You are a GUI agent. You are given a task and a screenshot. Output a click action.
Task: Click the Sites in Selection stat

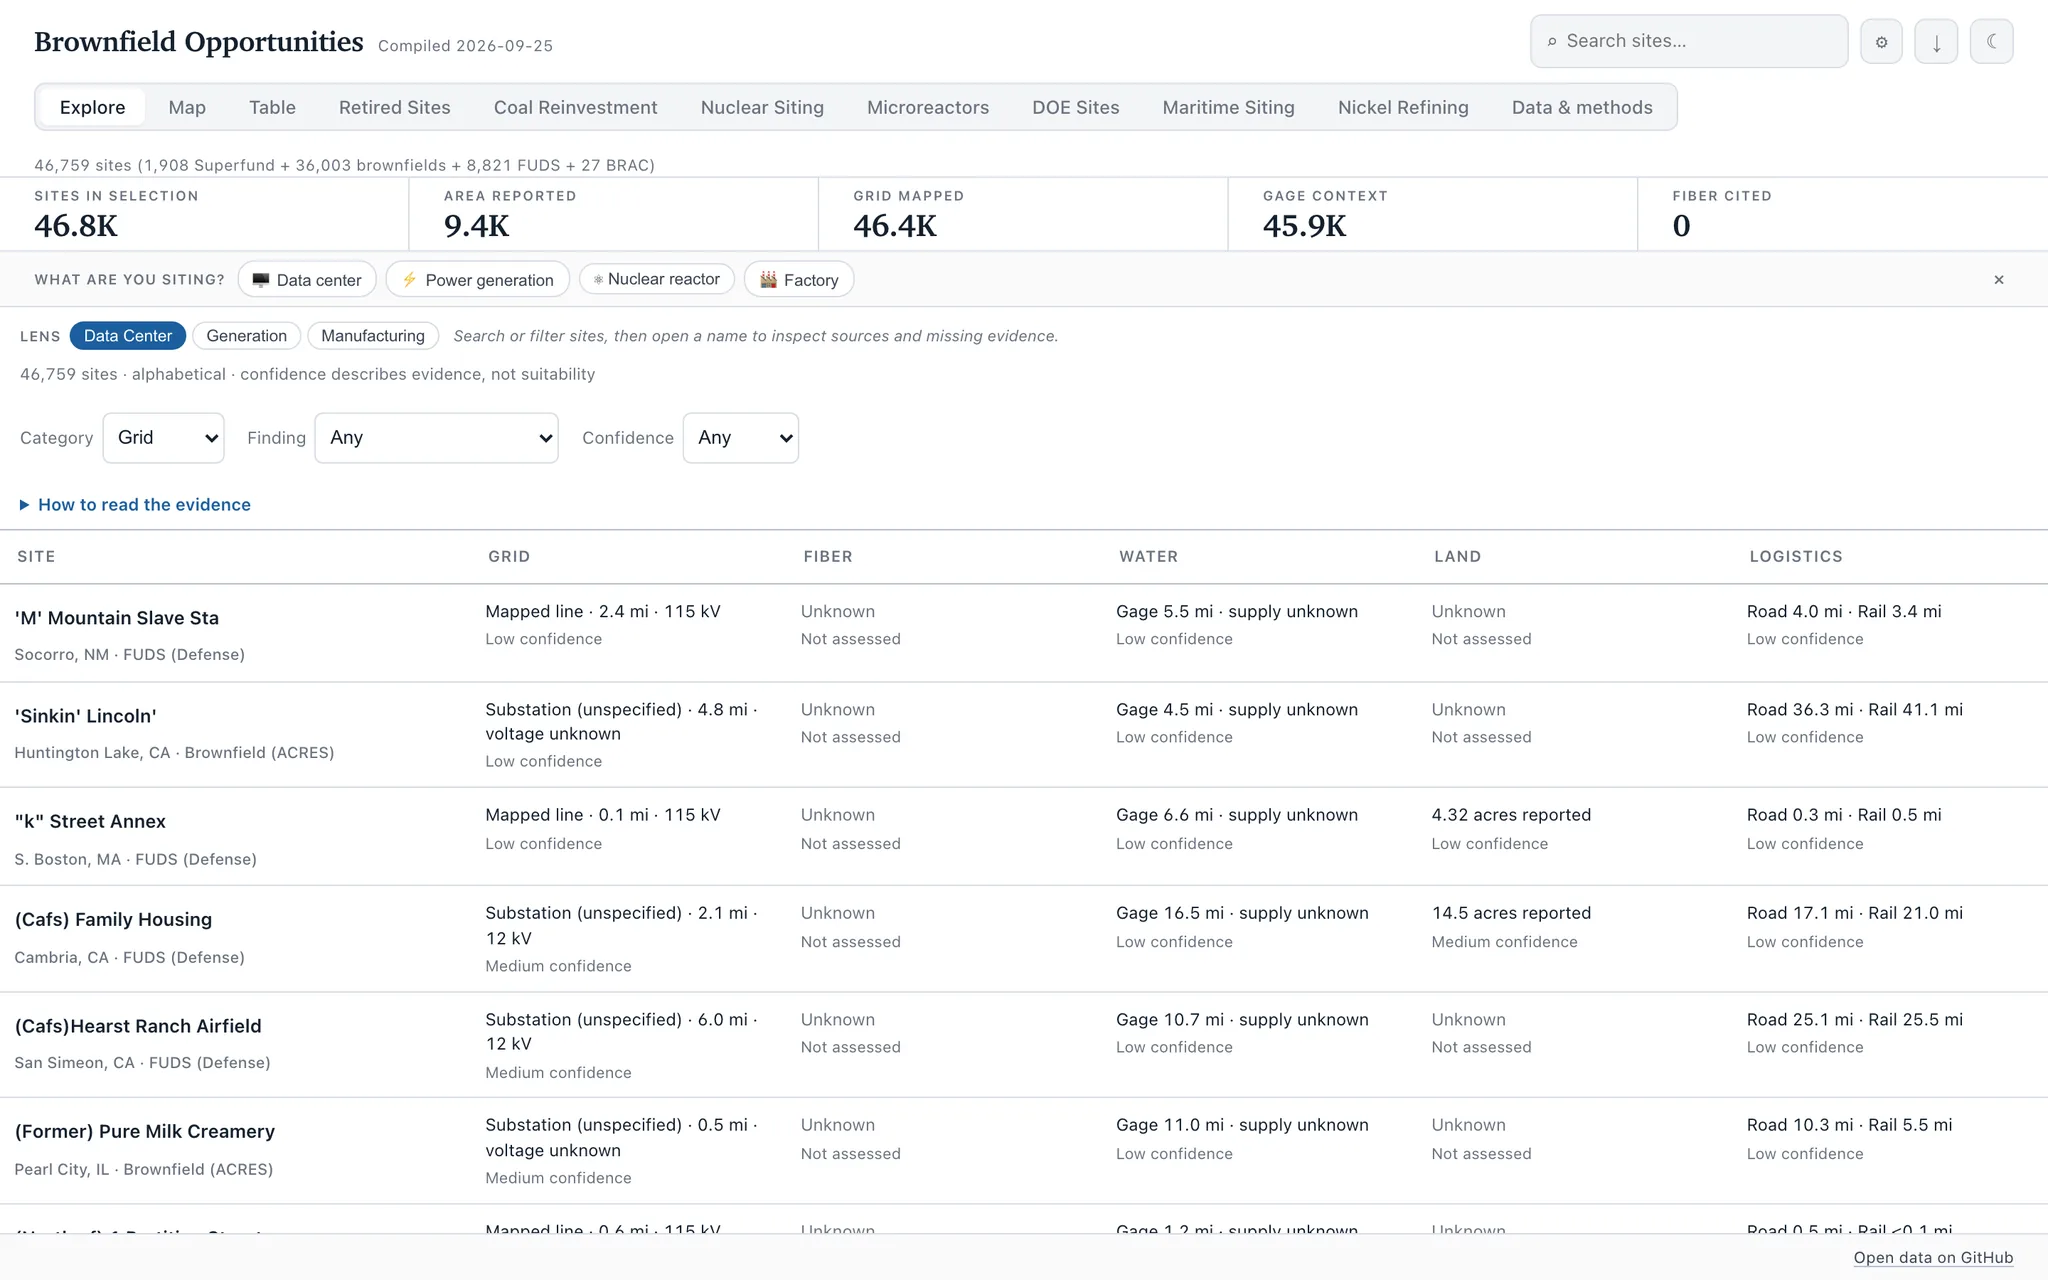click(x=204, y=214)
